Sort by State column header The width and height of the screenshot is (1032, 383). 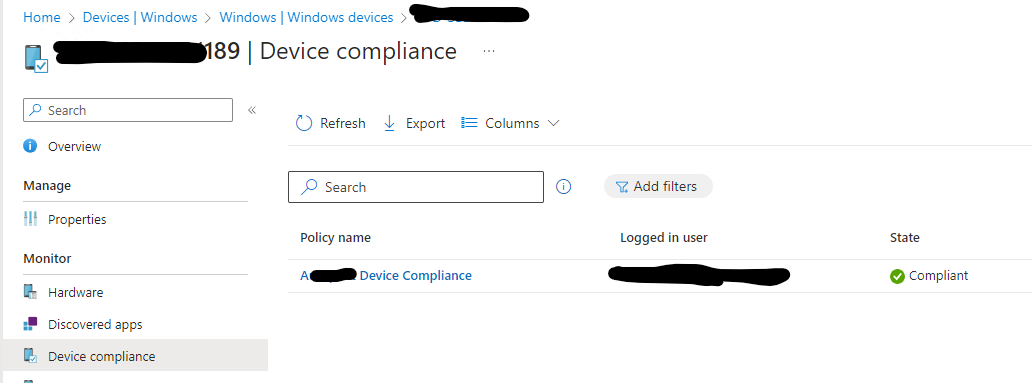[904, 238]
